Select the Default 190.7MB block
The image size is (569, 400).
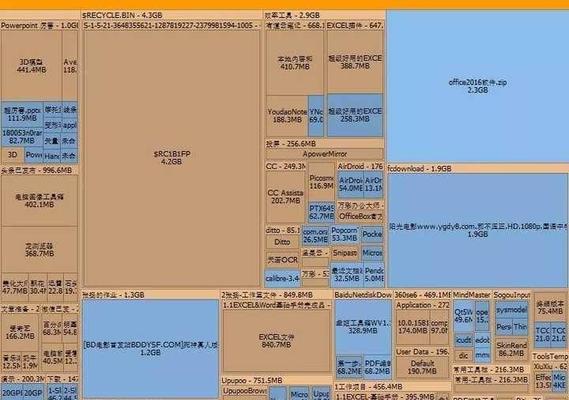tap(422, 367)
